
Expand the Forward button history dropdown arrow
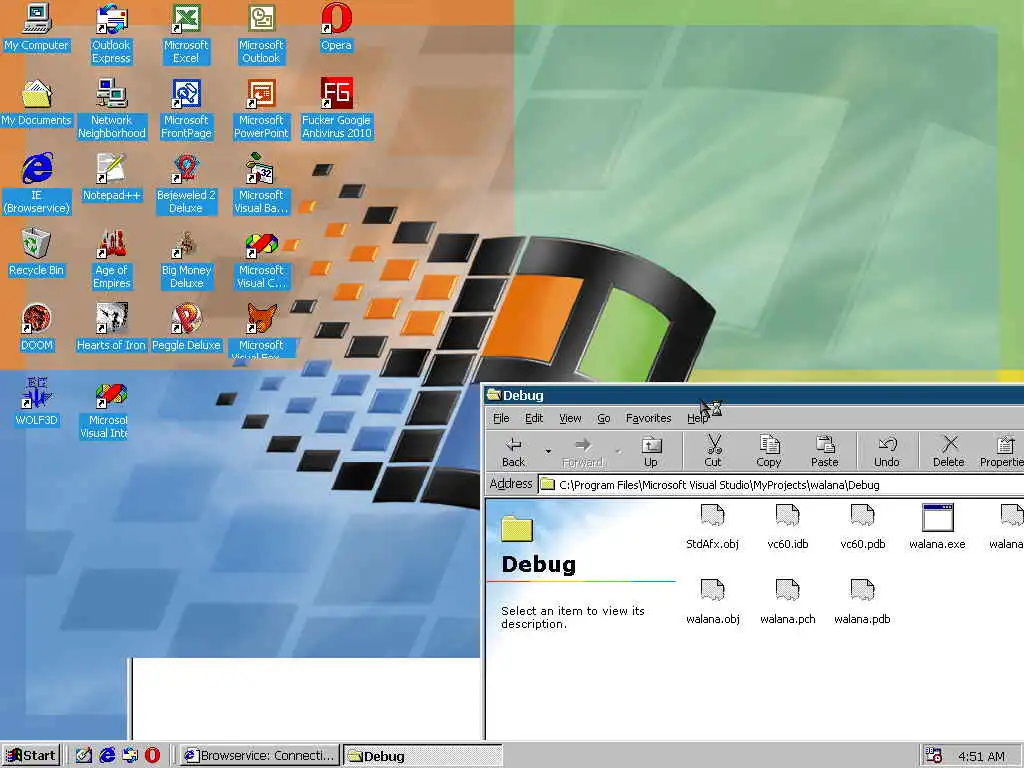click(617, 451)
